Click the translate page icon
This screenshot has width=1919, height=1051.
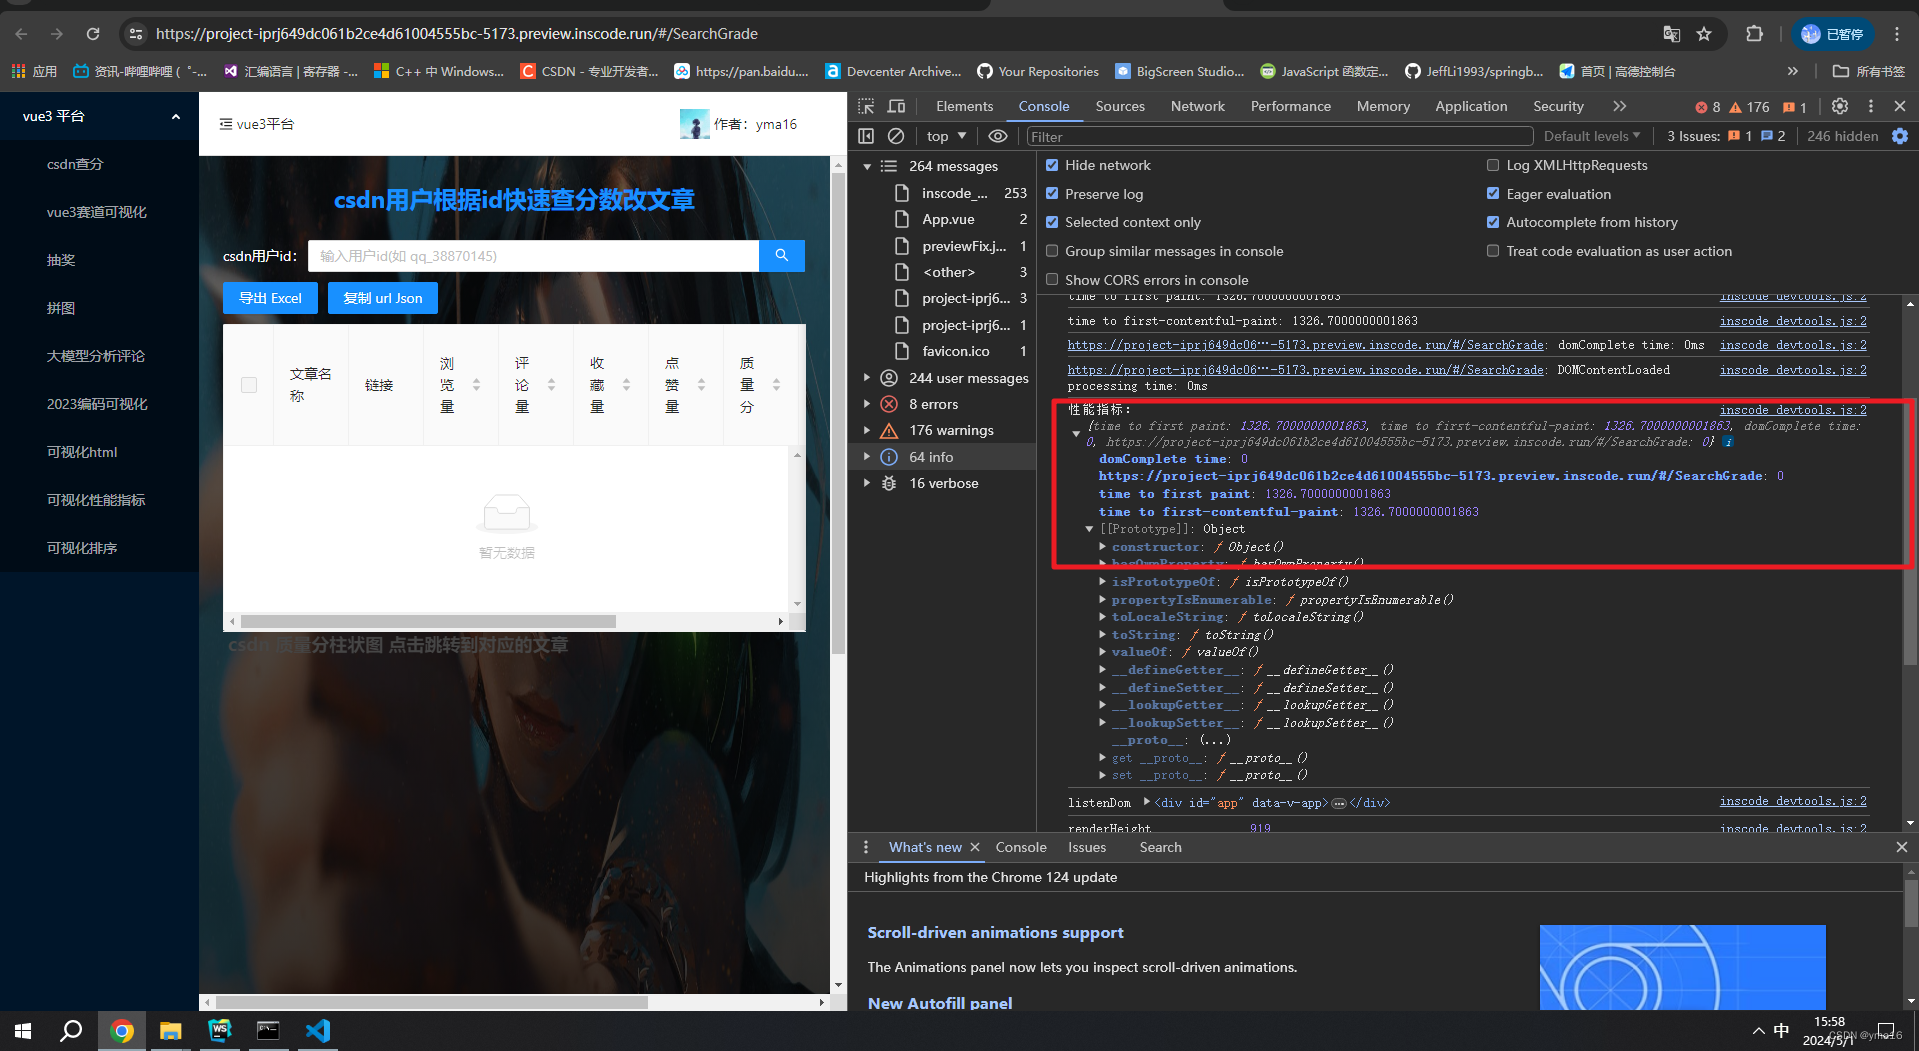(x=1672, y=34)
